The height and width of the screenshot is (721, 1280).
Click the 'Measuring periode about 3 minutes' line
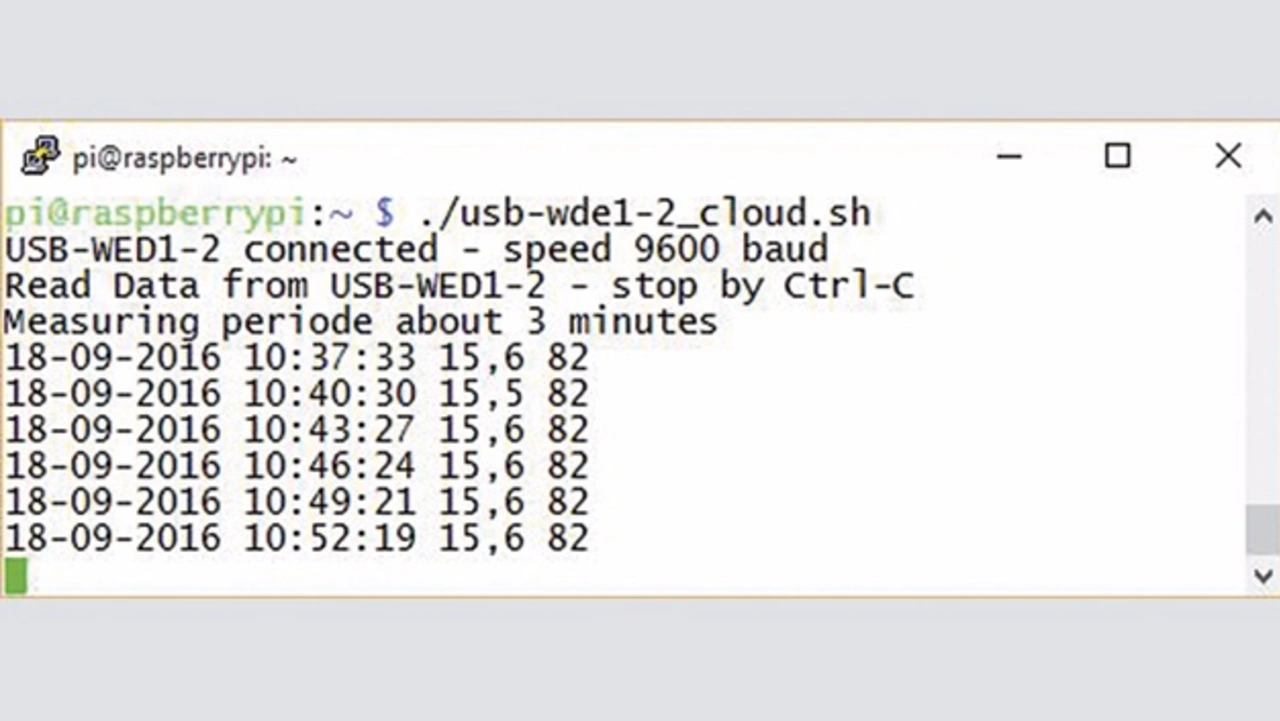click(x=361, y=322)
